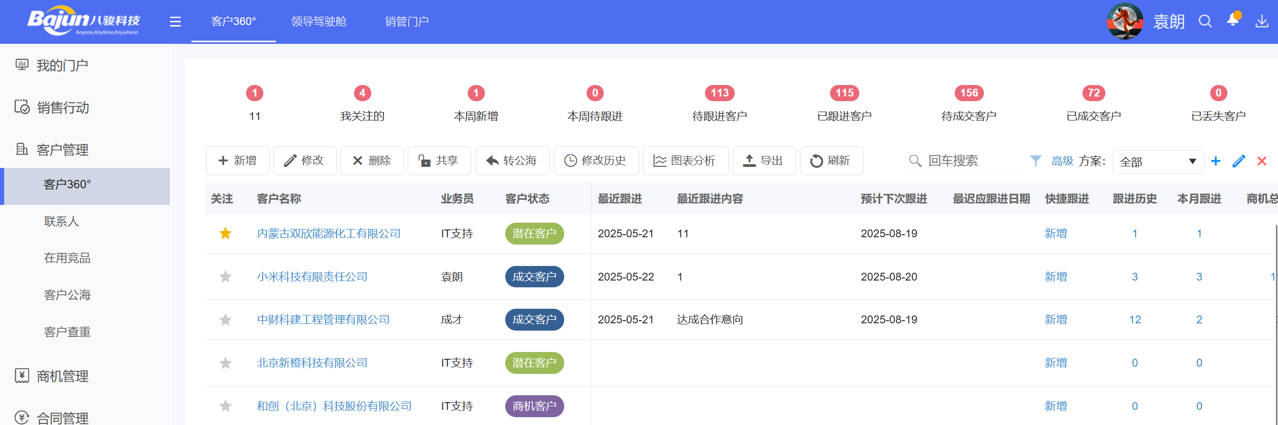1278x425 pixels.
Task: Click the blue pencil edit scheme icon
Action: coord(1239,161)
